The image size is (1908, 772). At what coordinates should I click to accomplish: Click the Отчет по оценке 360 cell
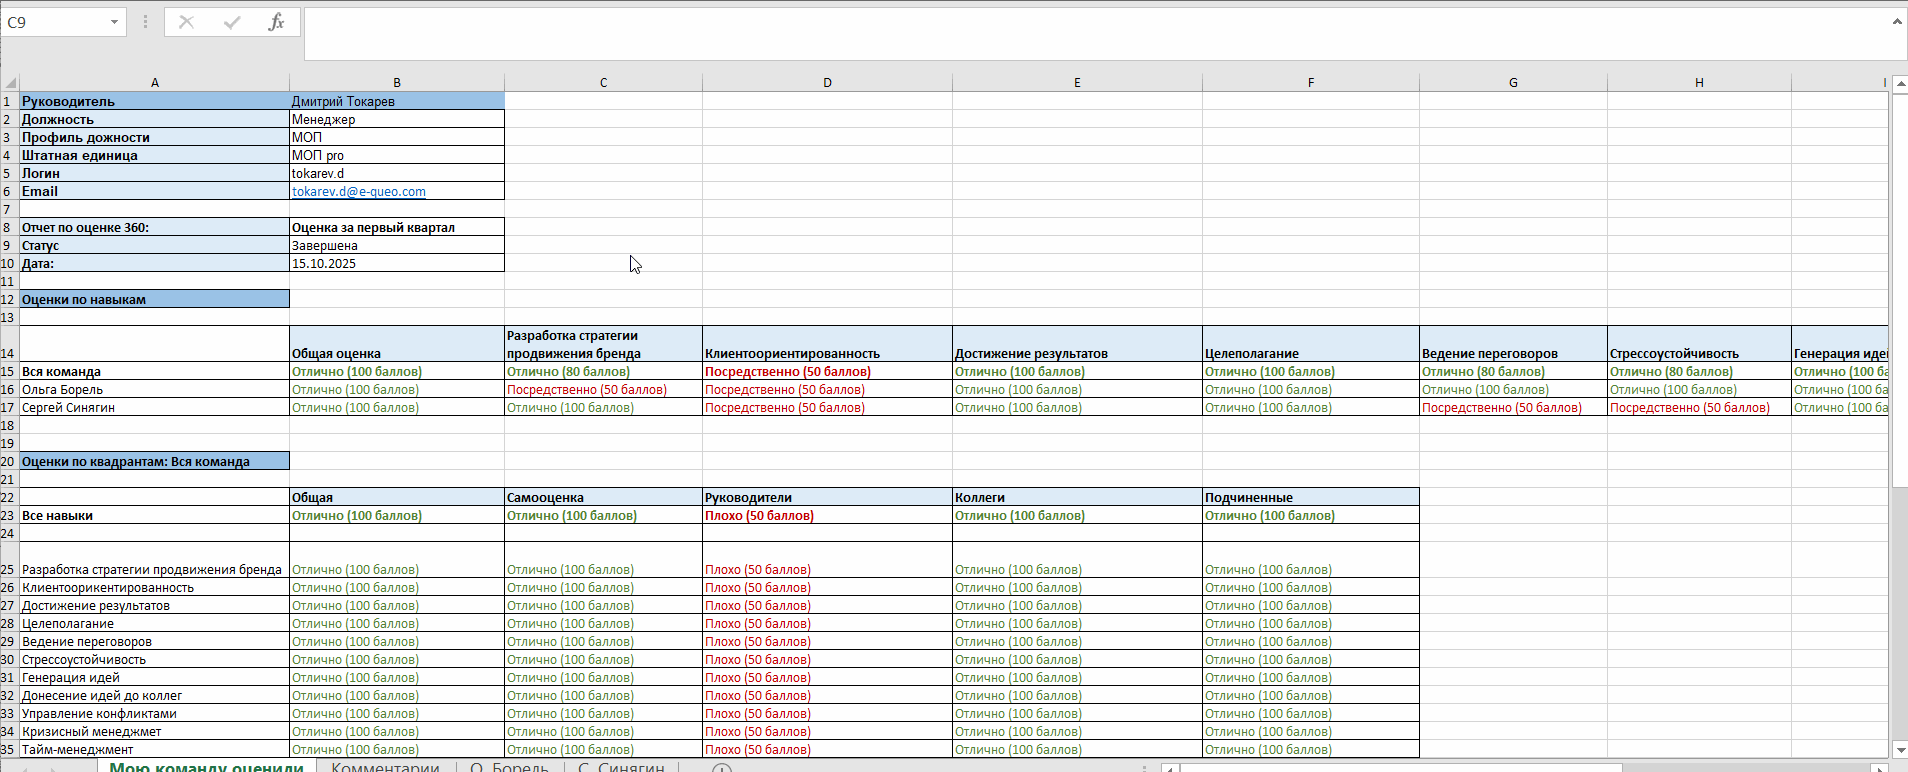pos(155,227)
